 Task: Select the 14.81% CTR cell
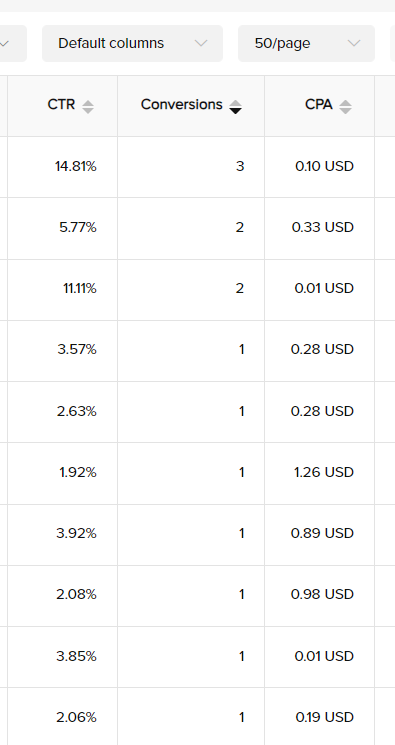[x=62, y=167]
